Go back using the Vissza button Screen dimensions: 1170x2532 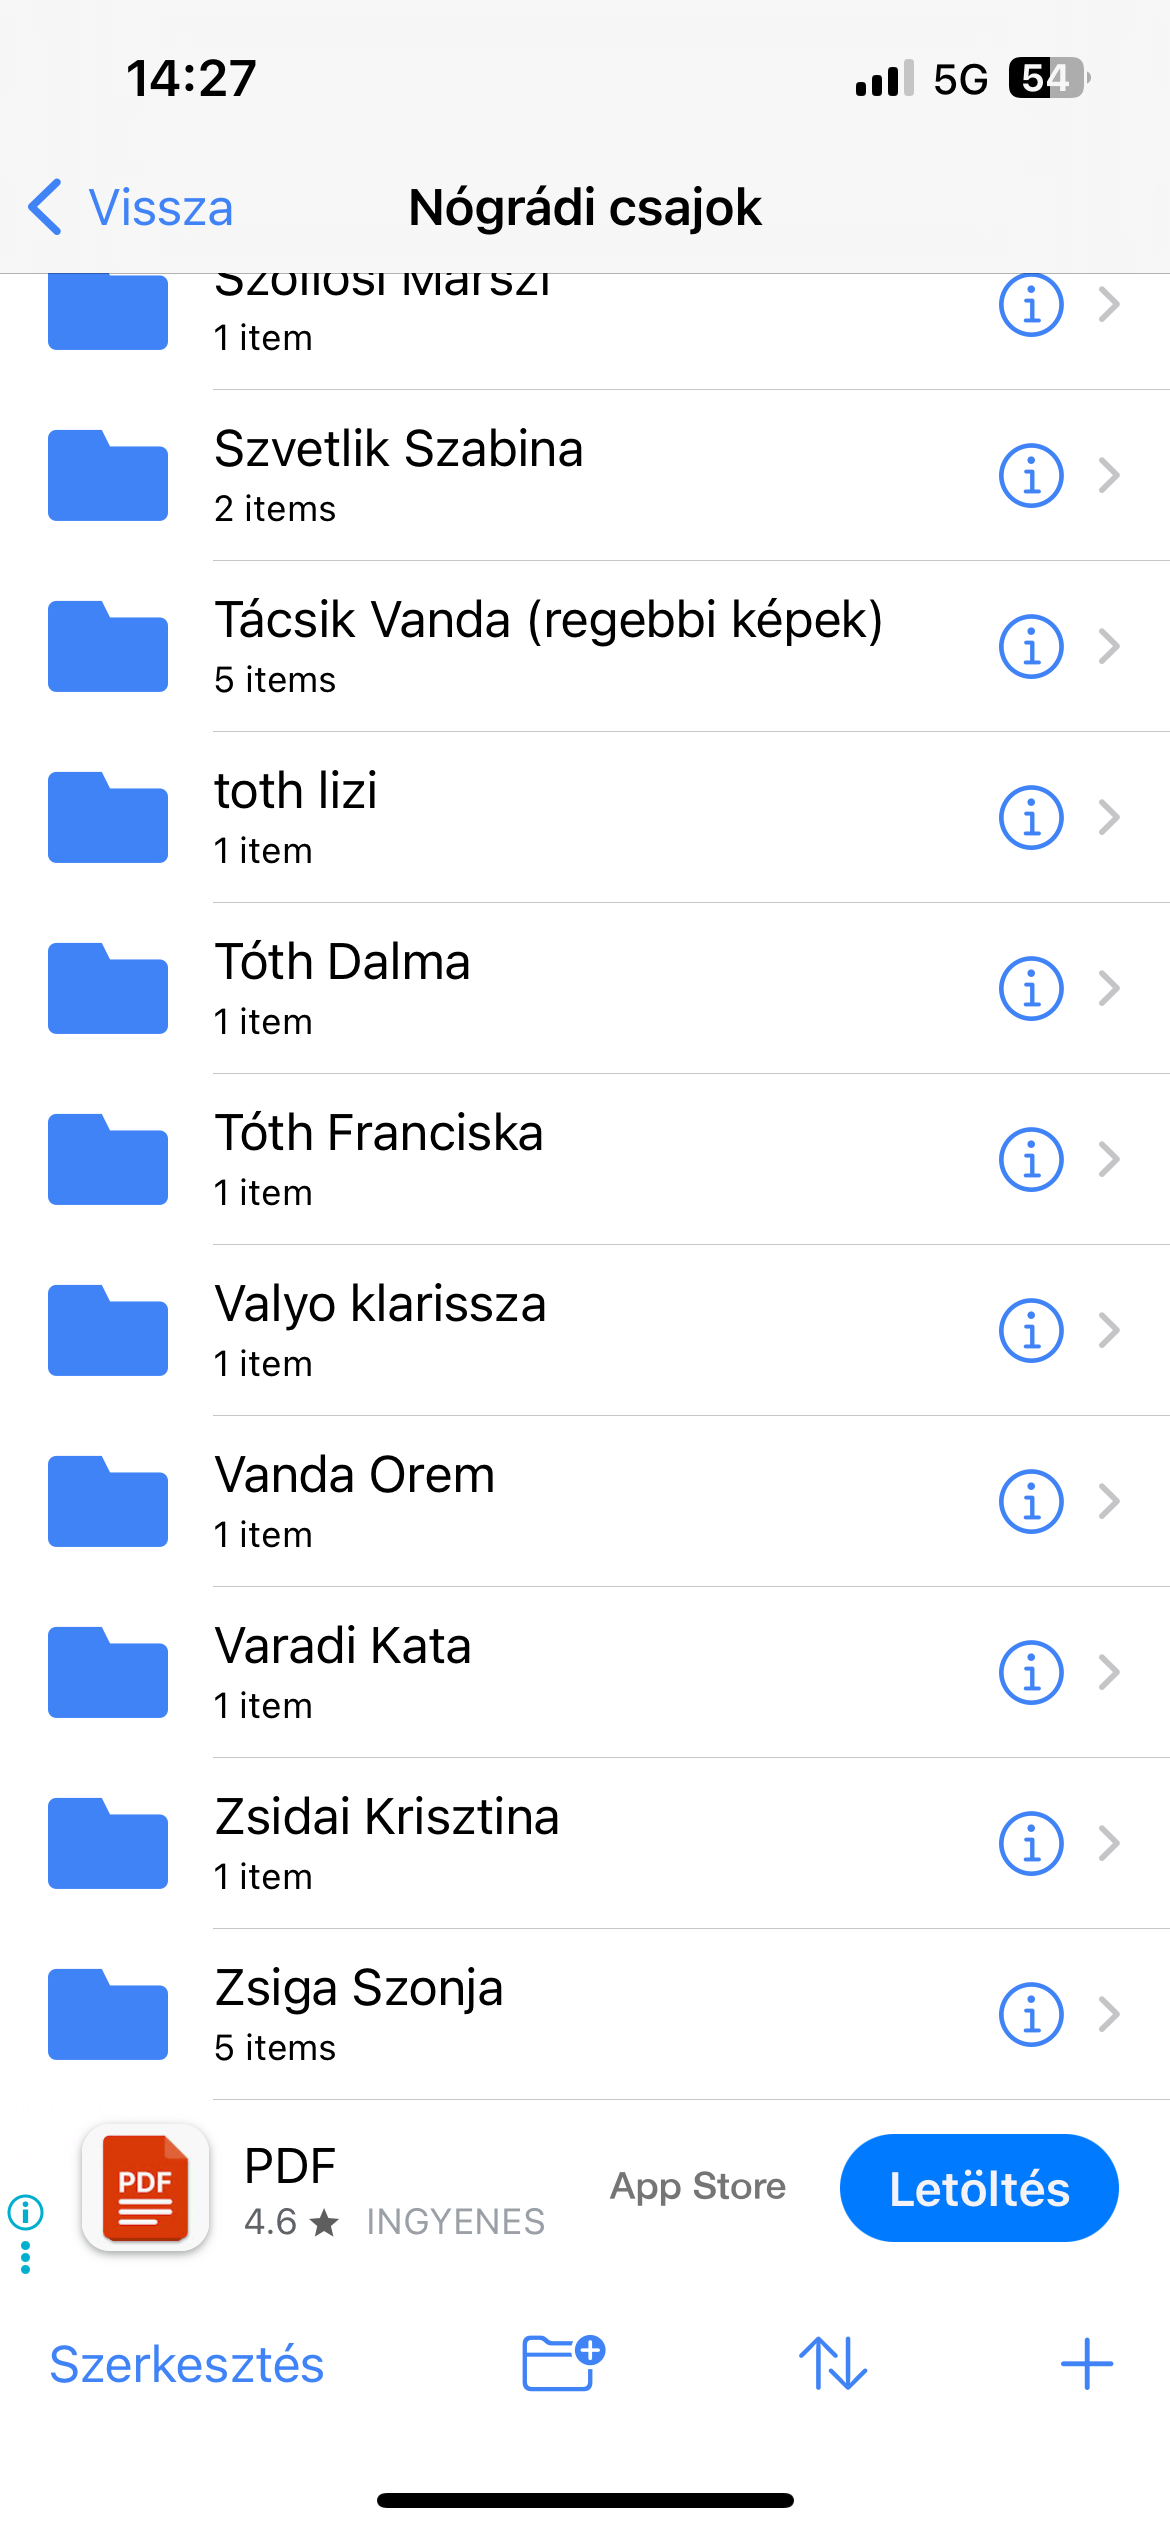[132, 208]
